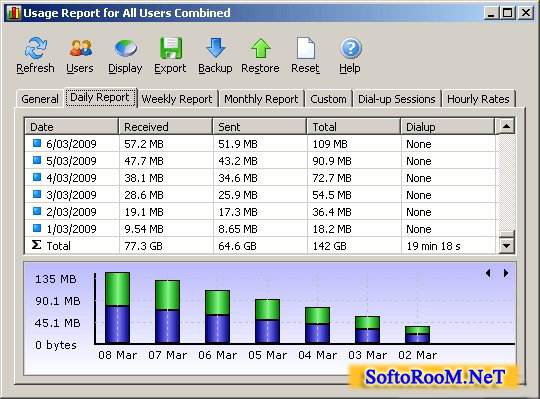Click the Backup blue arrow icon

pyautogui.click(x=216, y=48)
